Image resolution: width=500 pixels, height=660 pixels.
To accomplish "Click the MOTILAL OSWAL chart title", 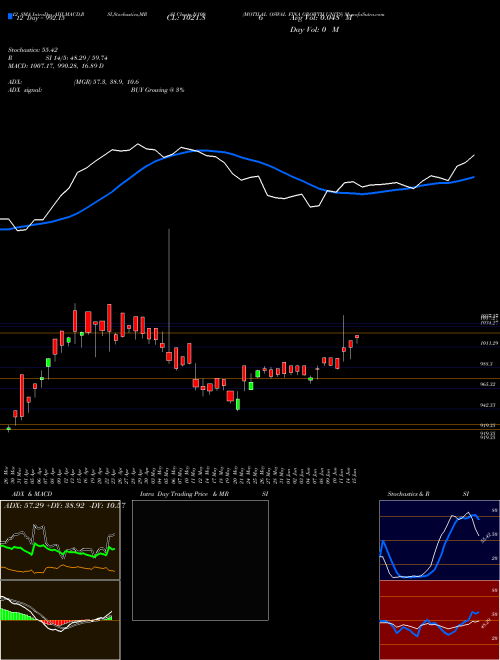I will 313,14.
